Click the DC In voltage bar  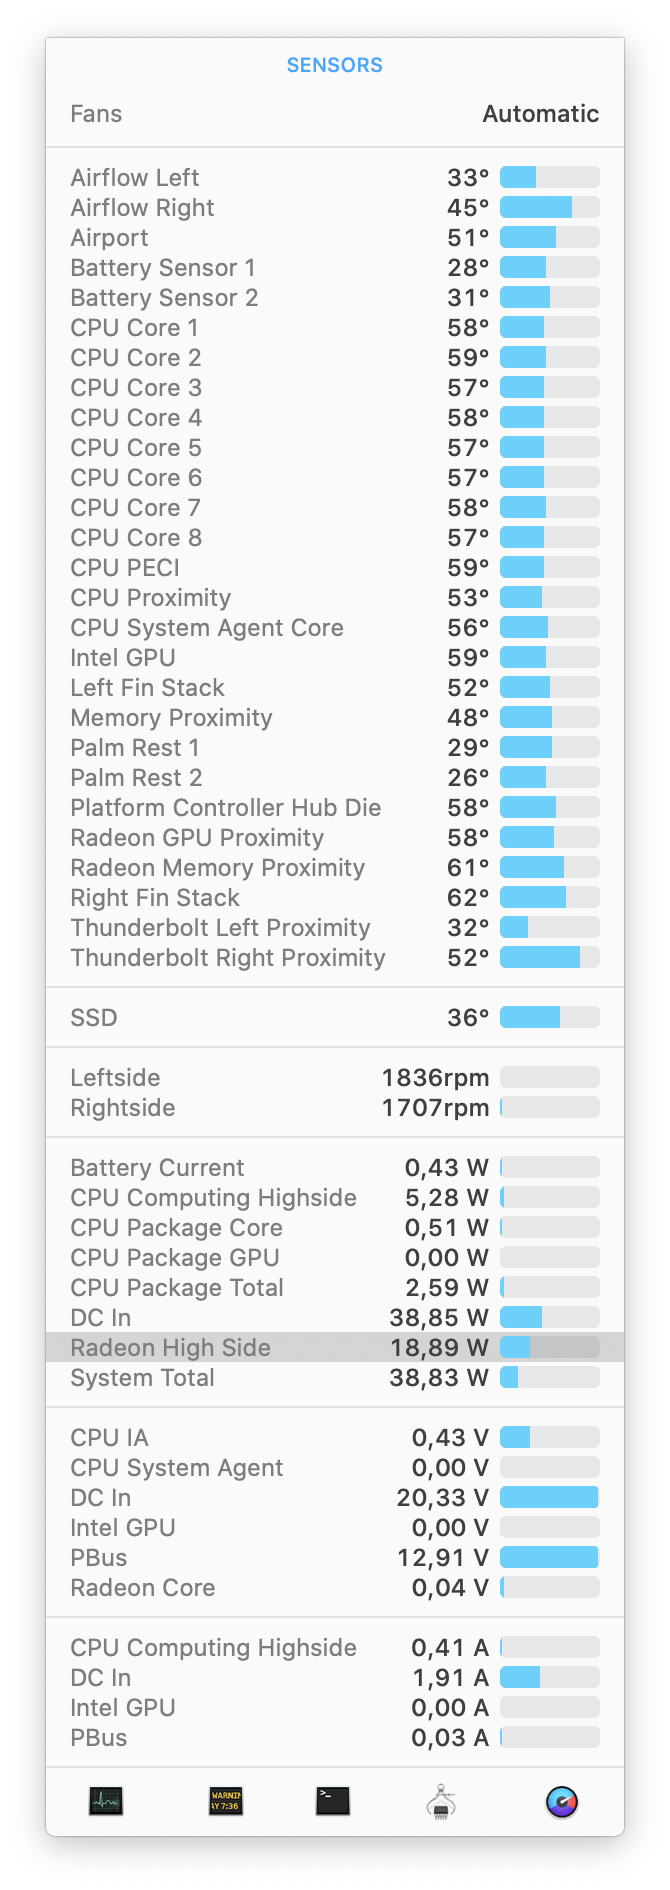(x=549, y=1497)
